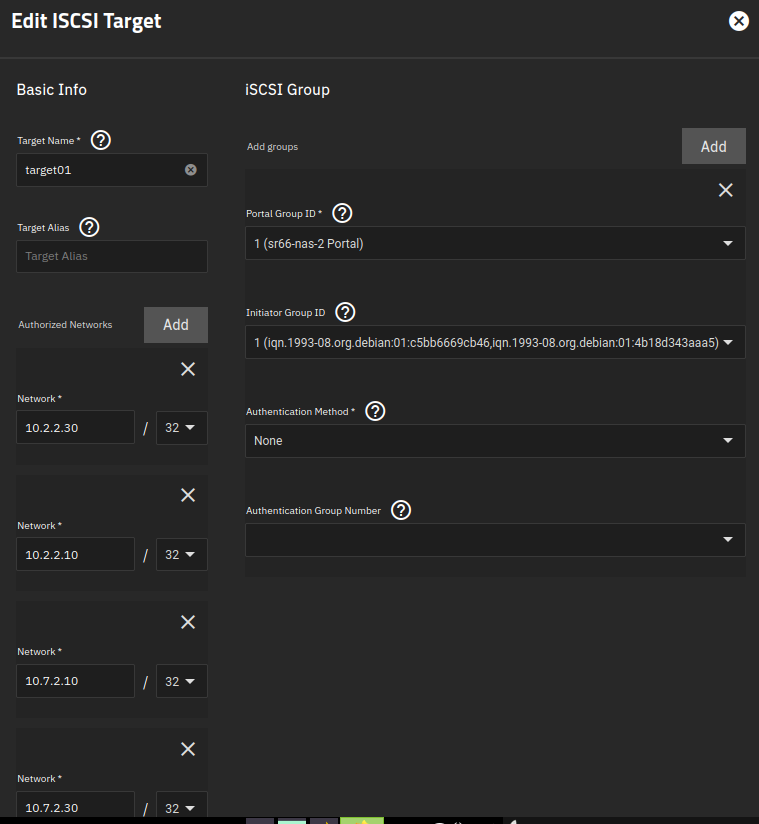Image resolution: width=759 pixels, height=824 pixels.
Task: Remove network 10.7.2.30 from Authorized Networks
Action: coord(187,749)
